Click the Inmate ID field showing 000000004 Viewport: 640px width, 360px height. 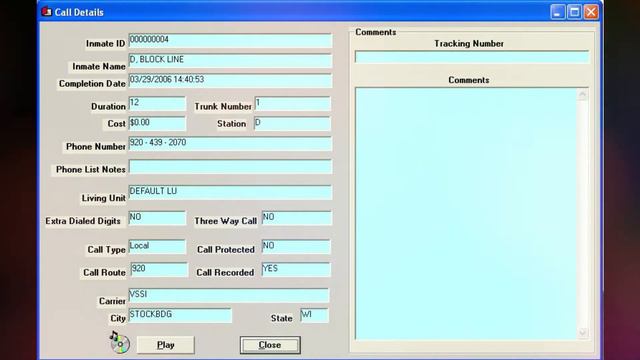pos(230,40)
